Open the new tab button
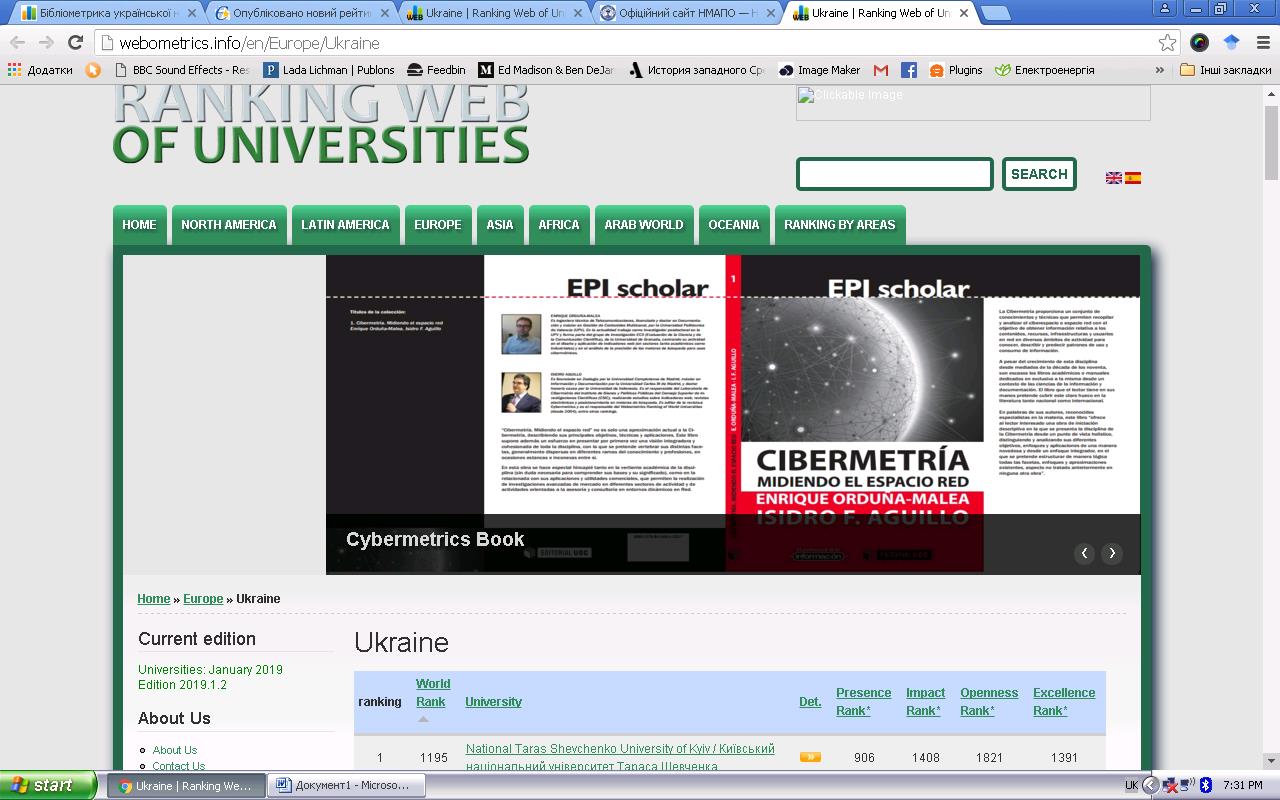The width and height of the screenshot is (1280, 800). [x=994, y=13]
